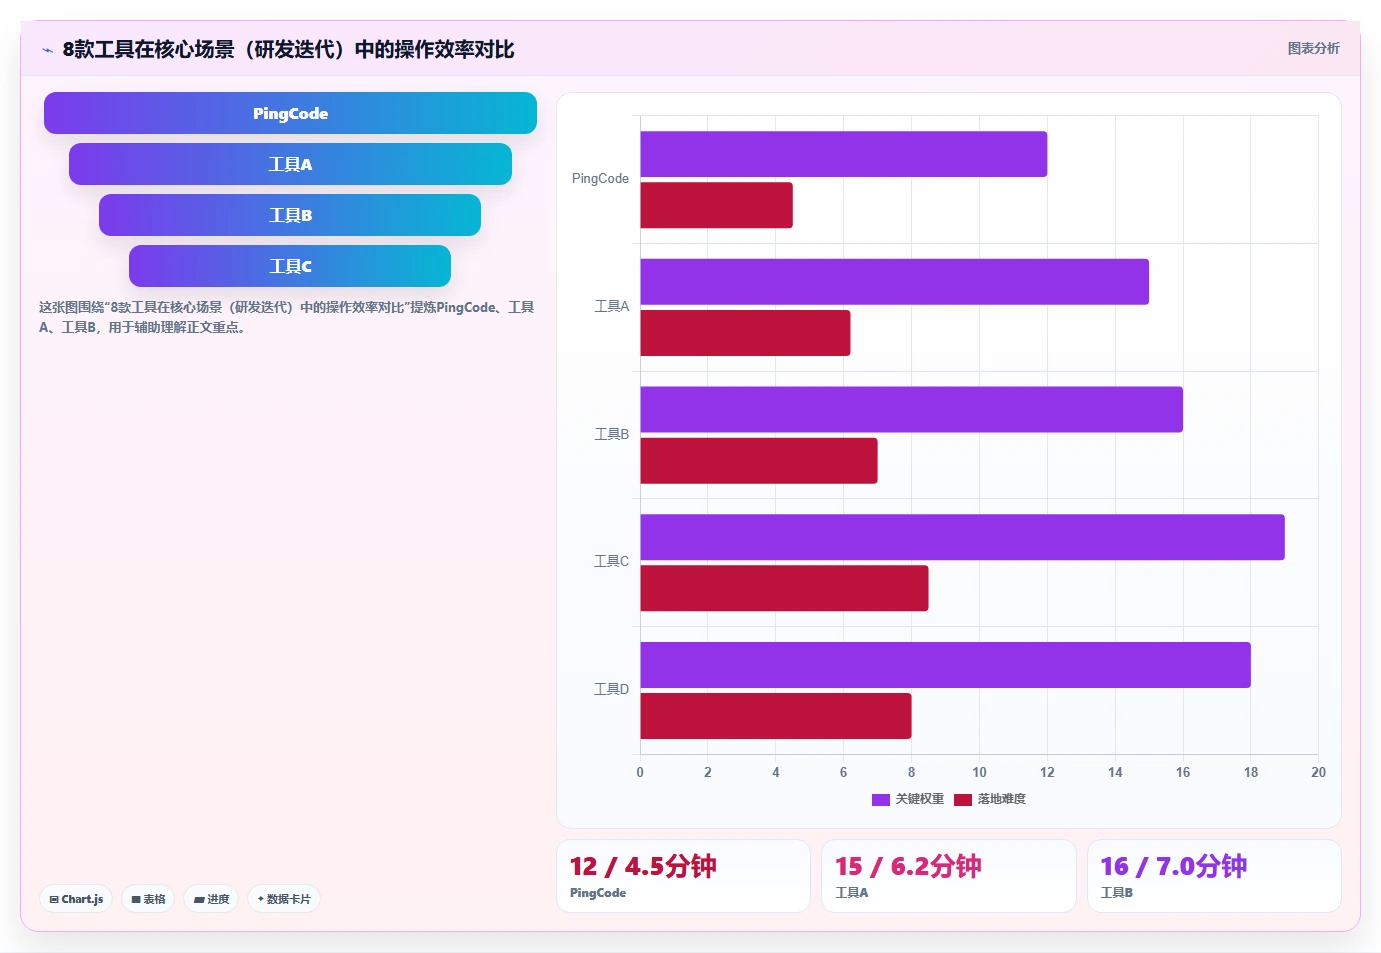Open the 16 / 7.0分钟 工具B card
Image resolution: width=1381 pixels, height=953 pixels.
click(1214, 876)
